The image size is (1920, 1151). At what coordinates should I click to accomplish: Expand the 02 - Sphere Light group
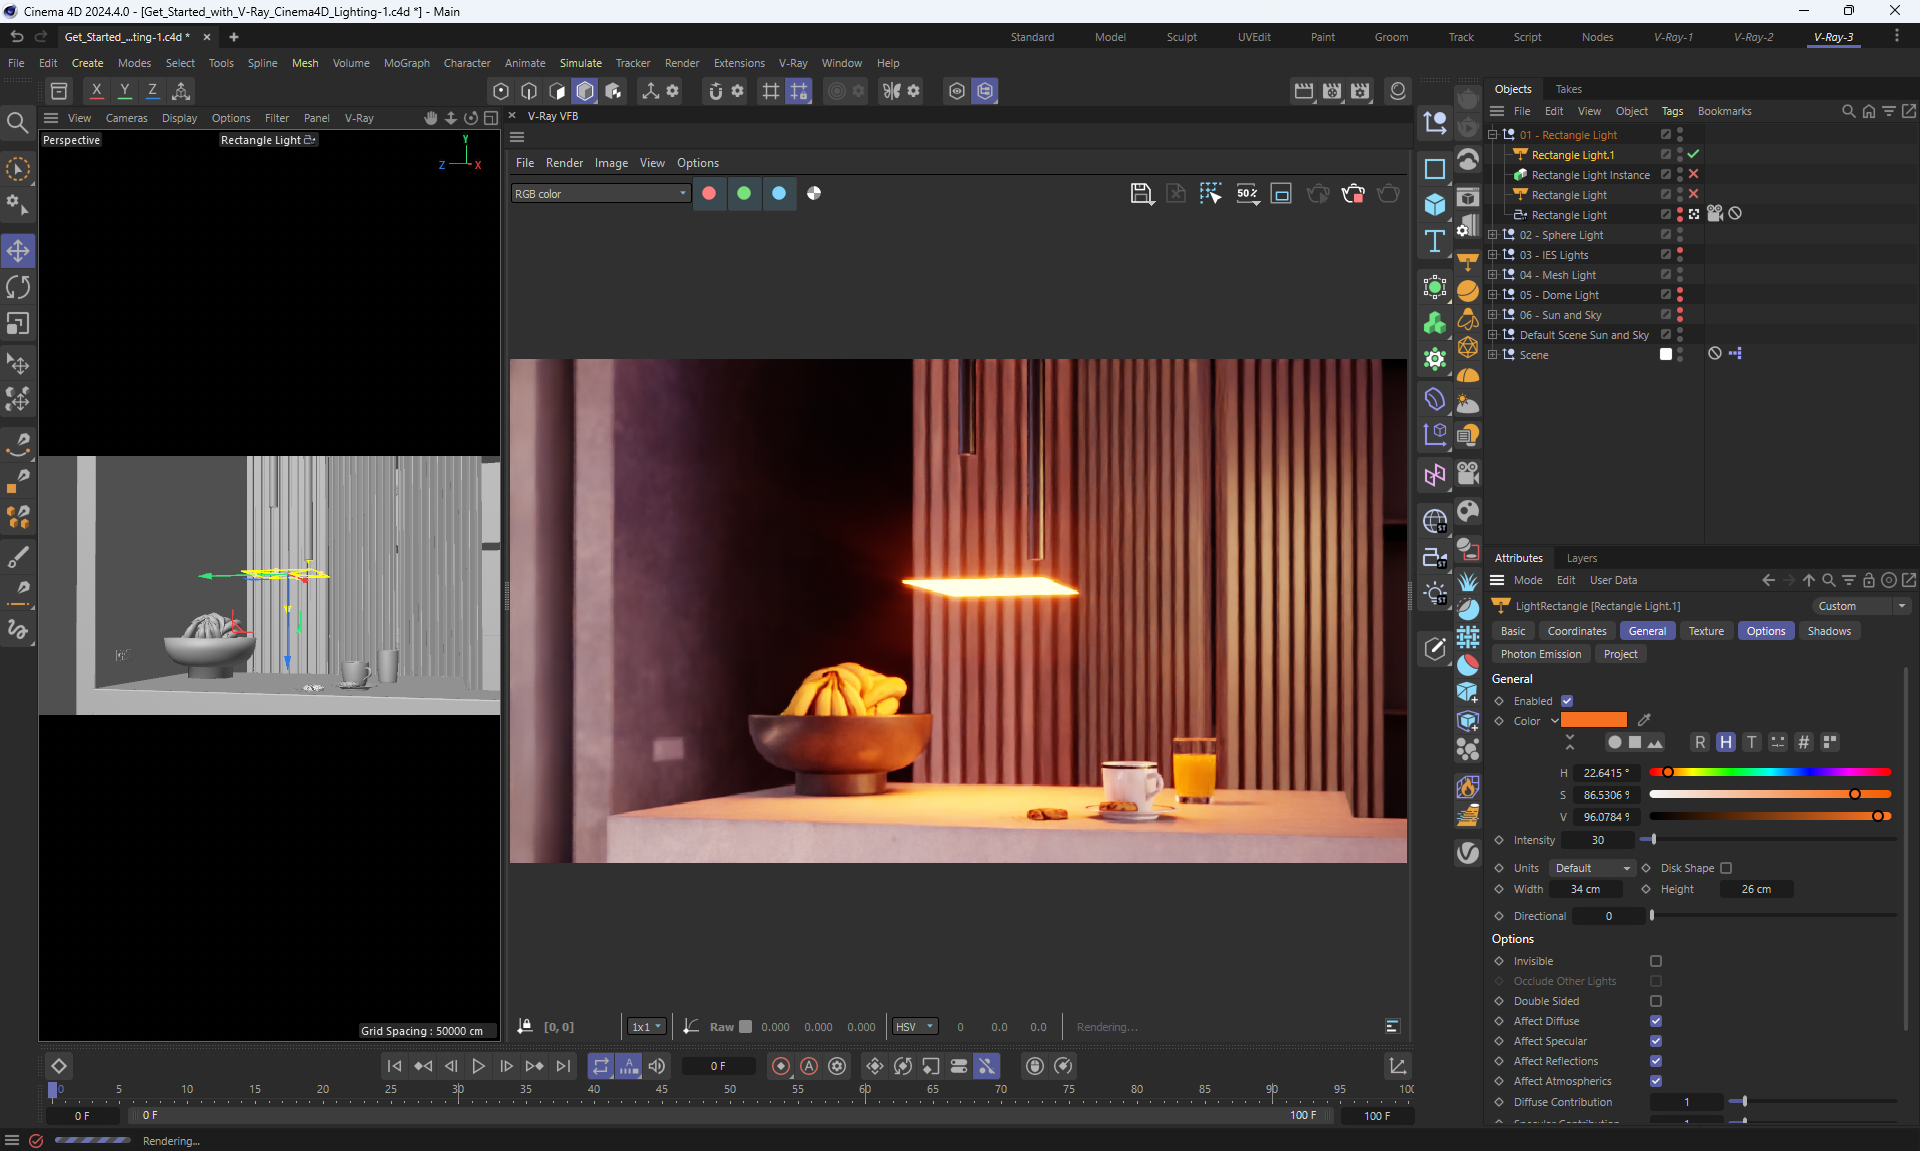click(1493, 235)
